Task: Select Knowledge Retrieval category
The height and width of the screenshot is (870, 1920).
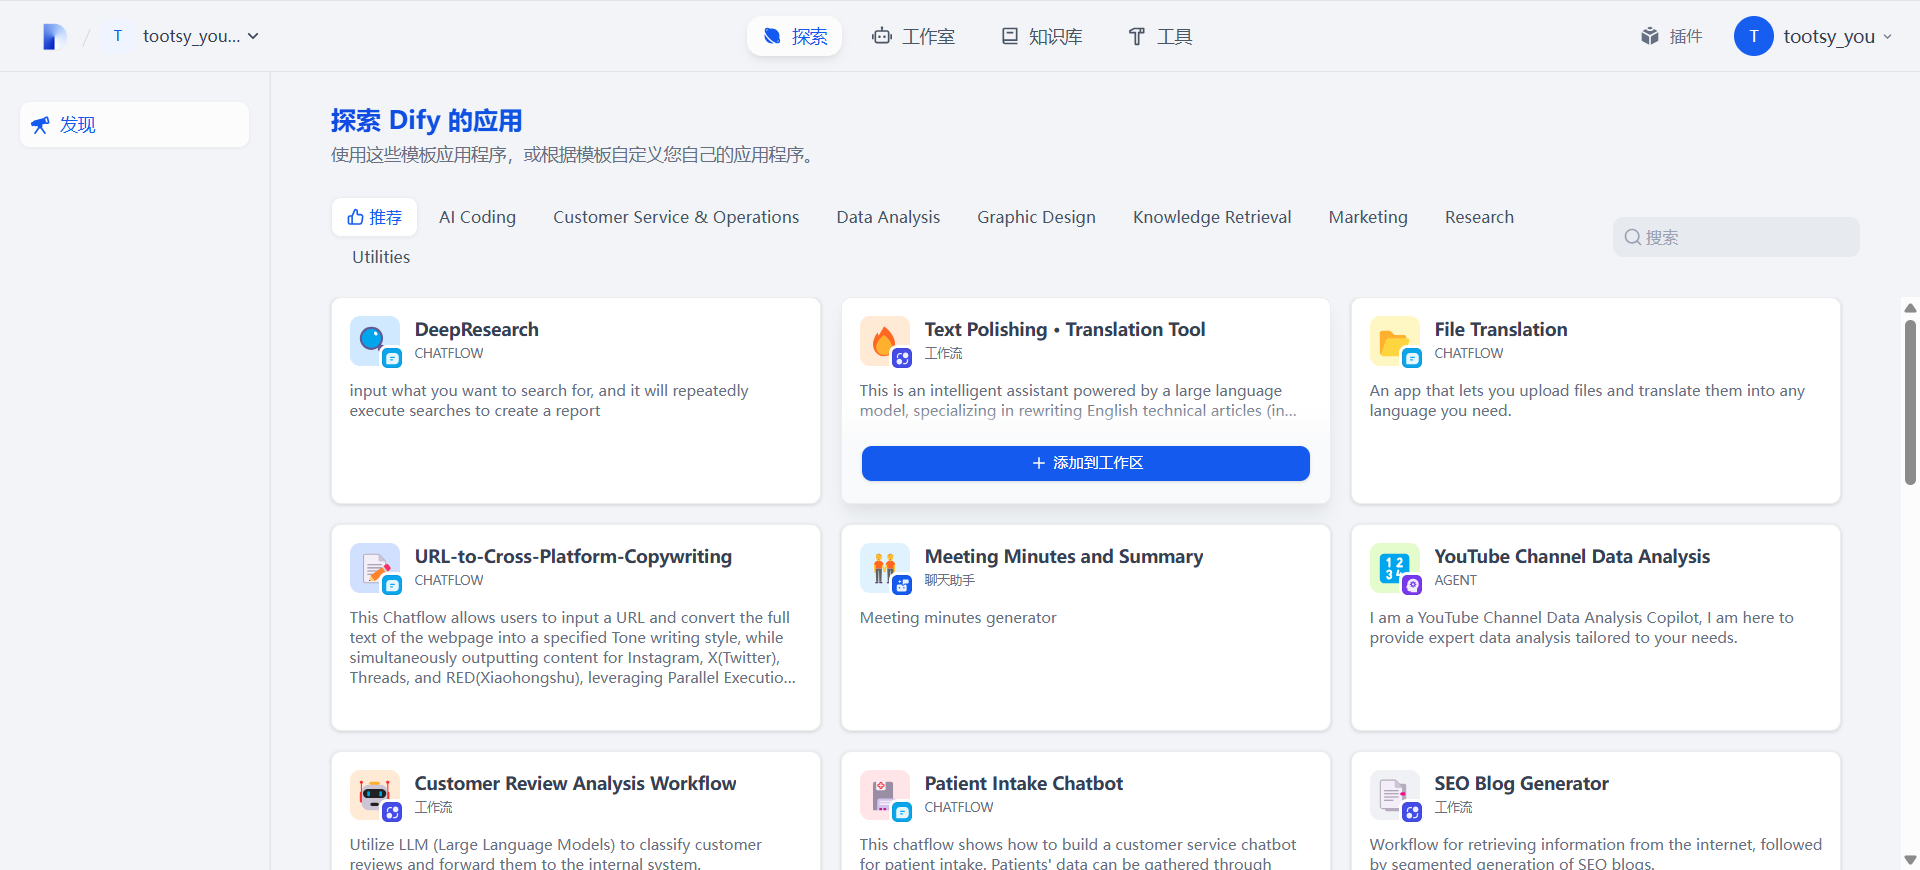Action: pos(1212,217)
